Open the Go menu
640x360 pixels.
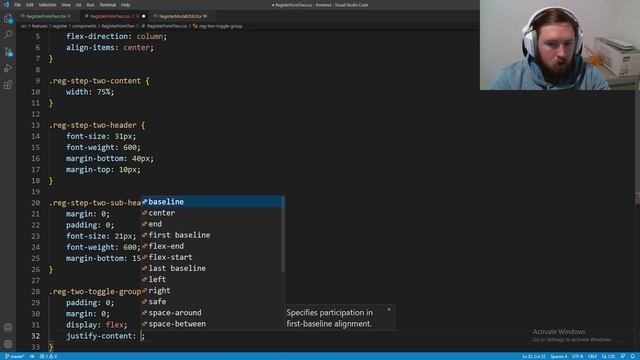(78, 5)
